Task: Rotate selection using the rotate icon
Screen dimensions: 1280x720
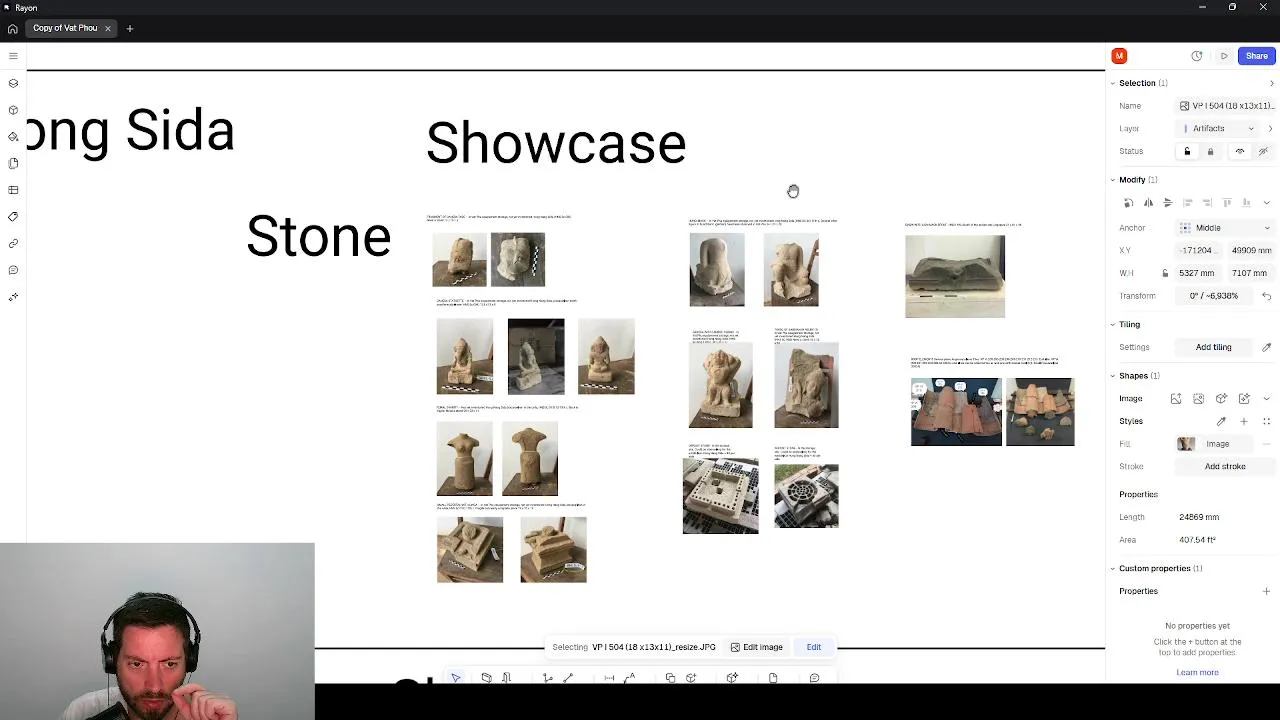Action: tap(1129, 203)
